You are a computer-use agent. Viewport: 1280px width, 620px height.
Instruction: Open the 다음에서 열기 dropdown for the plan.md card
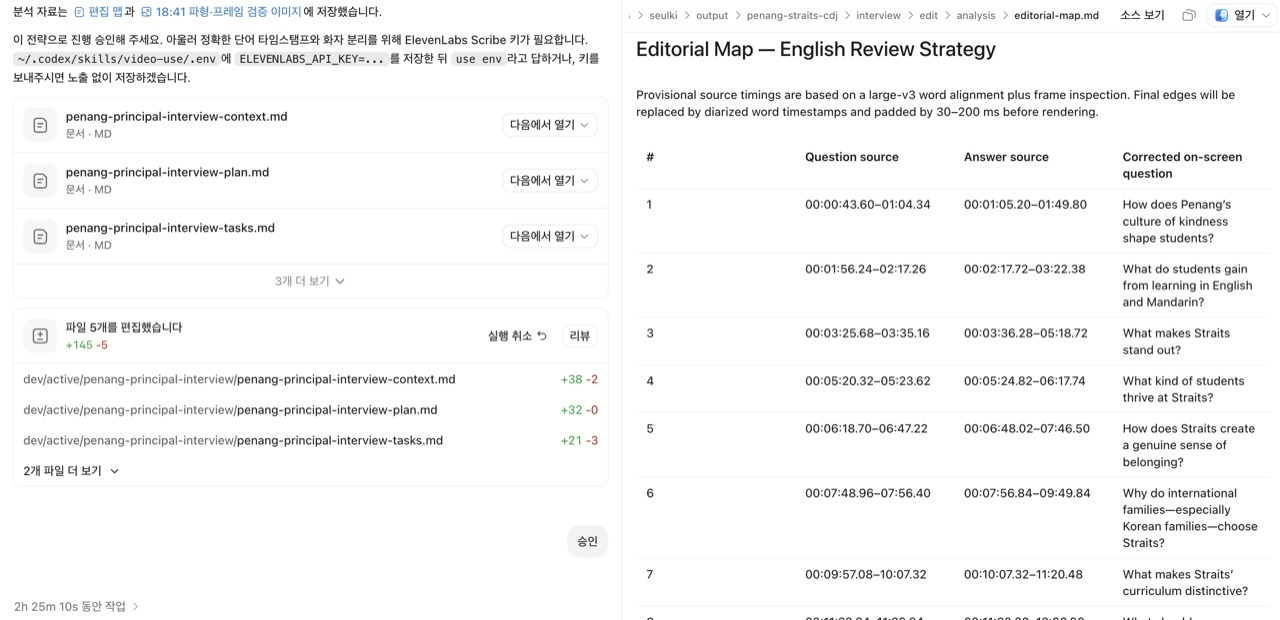[x=549, y=181]
